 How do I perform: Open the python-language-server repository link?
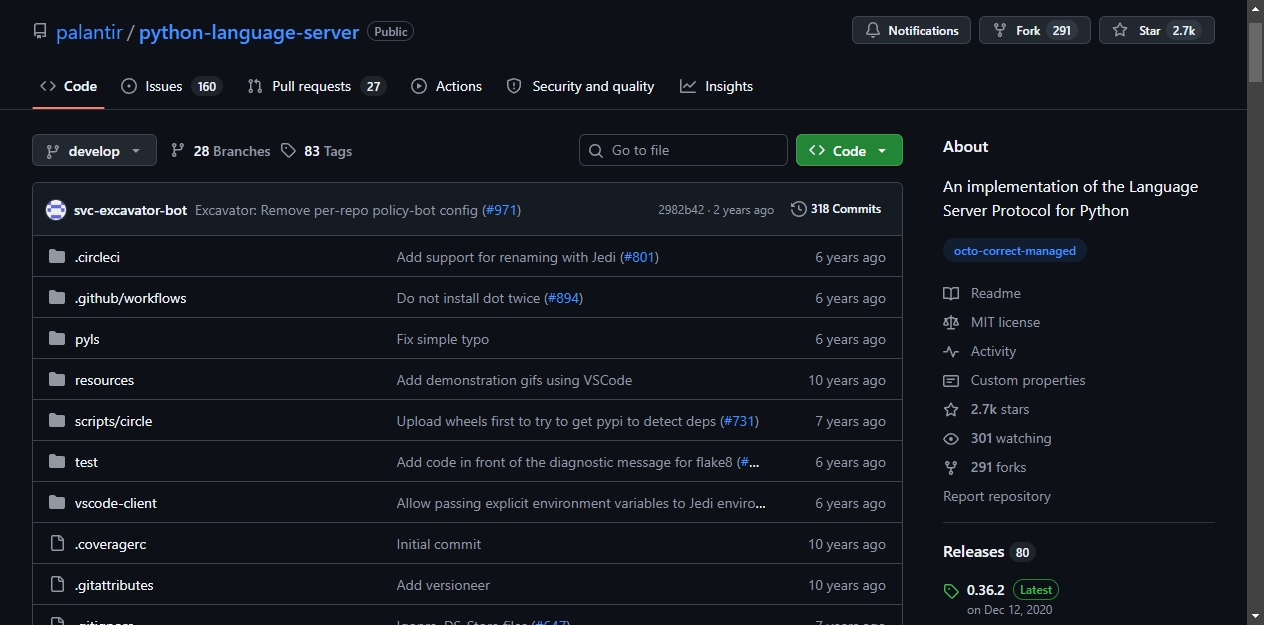click(x=249, y=32)
